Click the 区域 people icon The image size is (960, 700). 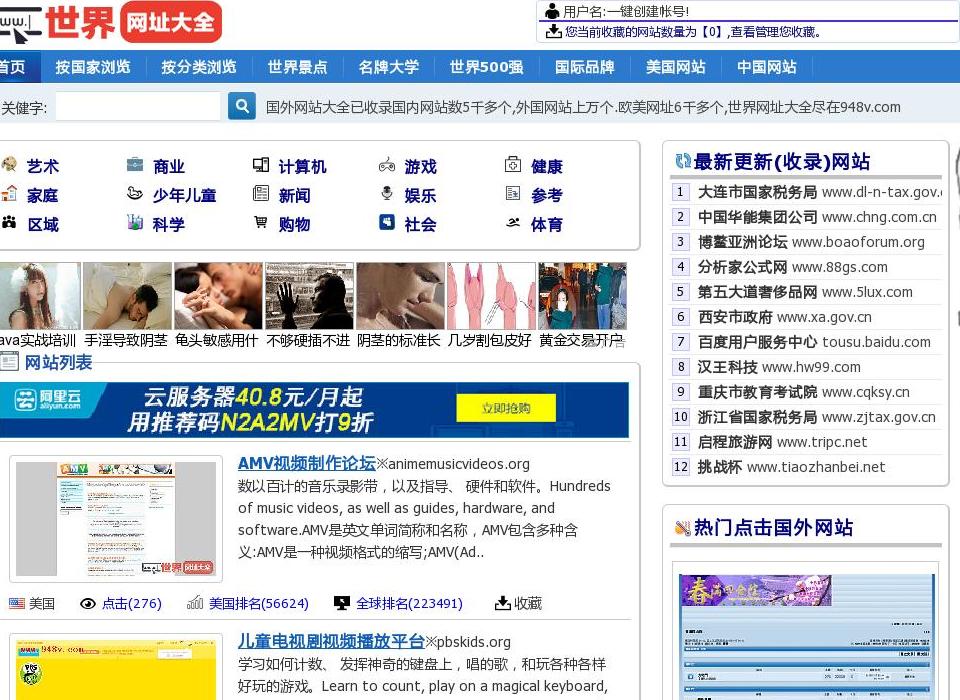(x=9, y=222)
